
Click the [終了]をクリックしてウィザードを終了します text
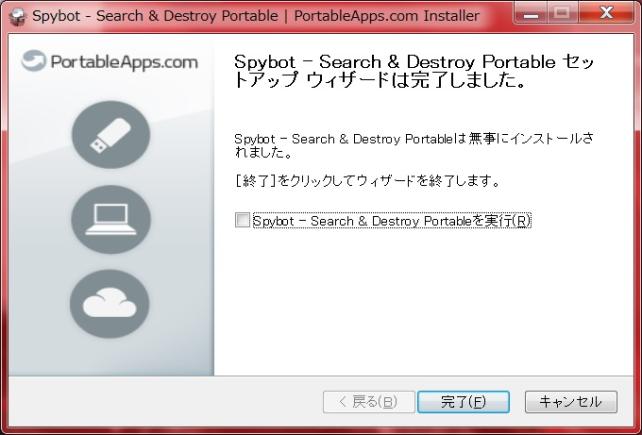[367, 181]
